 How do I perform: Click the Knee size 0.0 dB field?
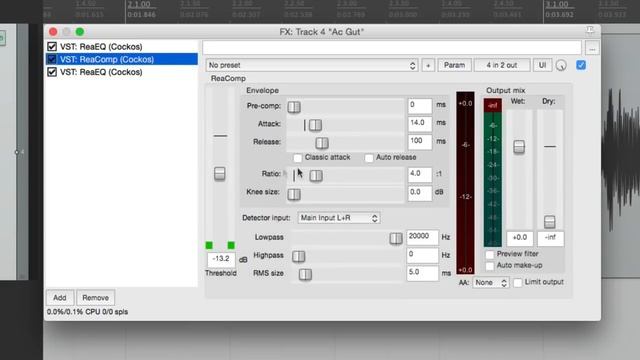(x=420, y=193)
